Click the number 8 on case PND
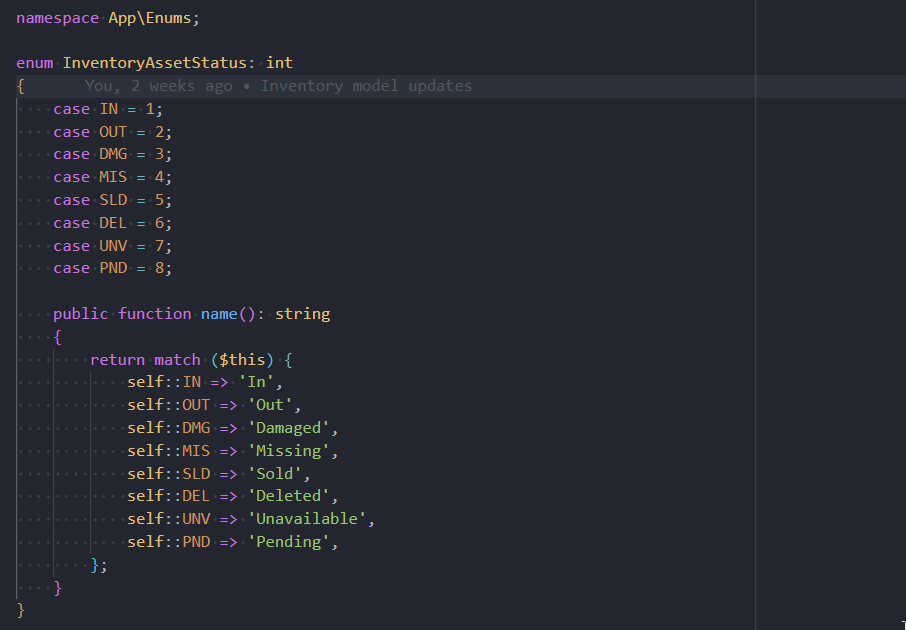The image size is (906, 630). (159, 268)
